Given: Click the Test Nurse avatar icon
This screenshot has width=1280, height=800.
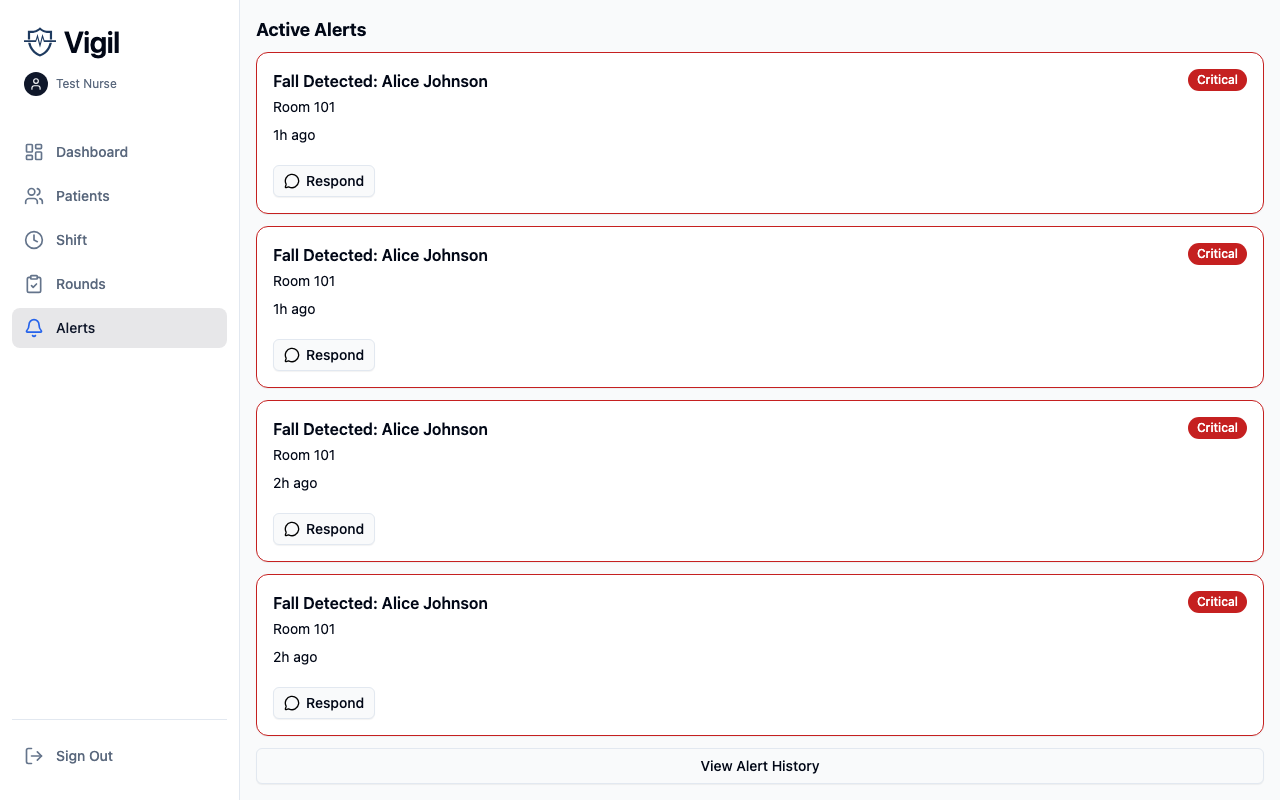Looking at the screenshot, I should tap(36, 84).
